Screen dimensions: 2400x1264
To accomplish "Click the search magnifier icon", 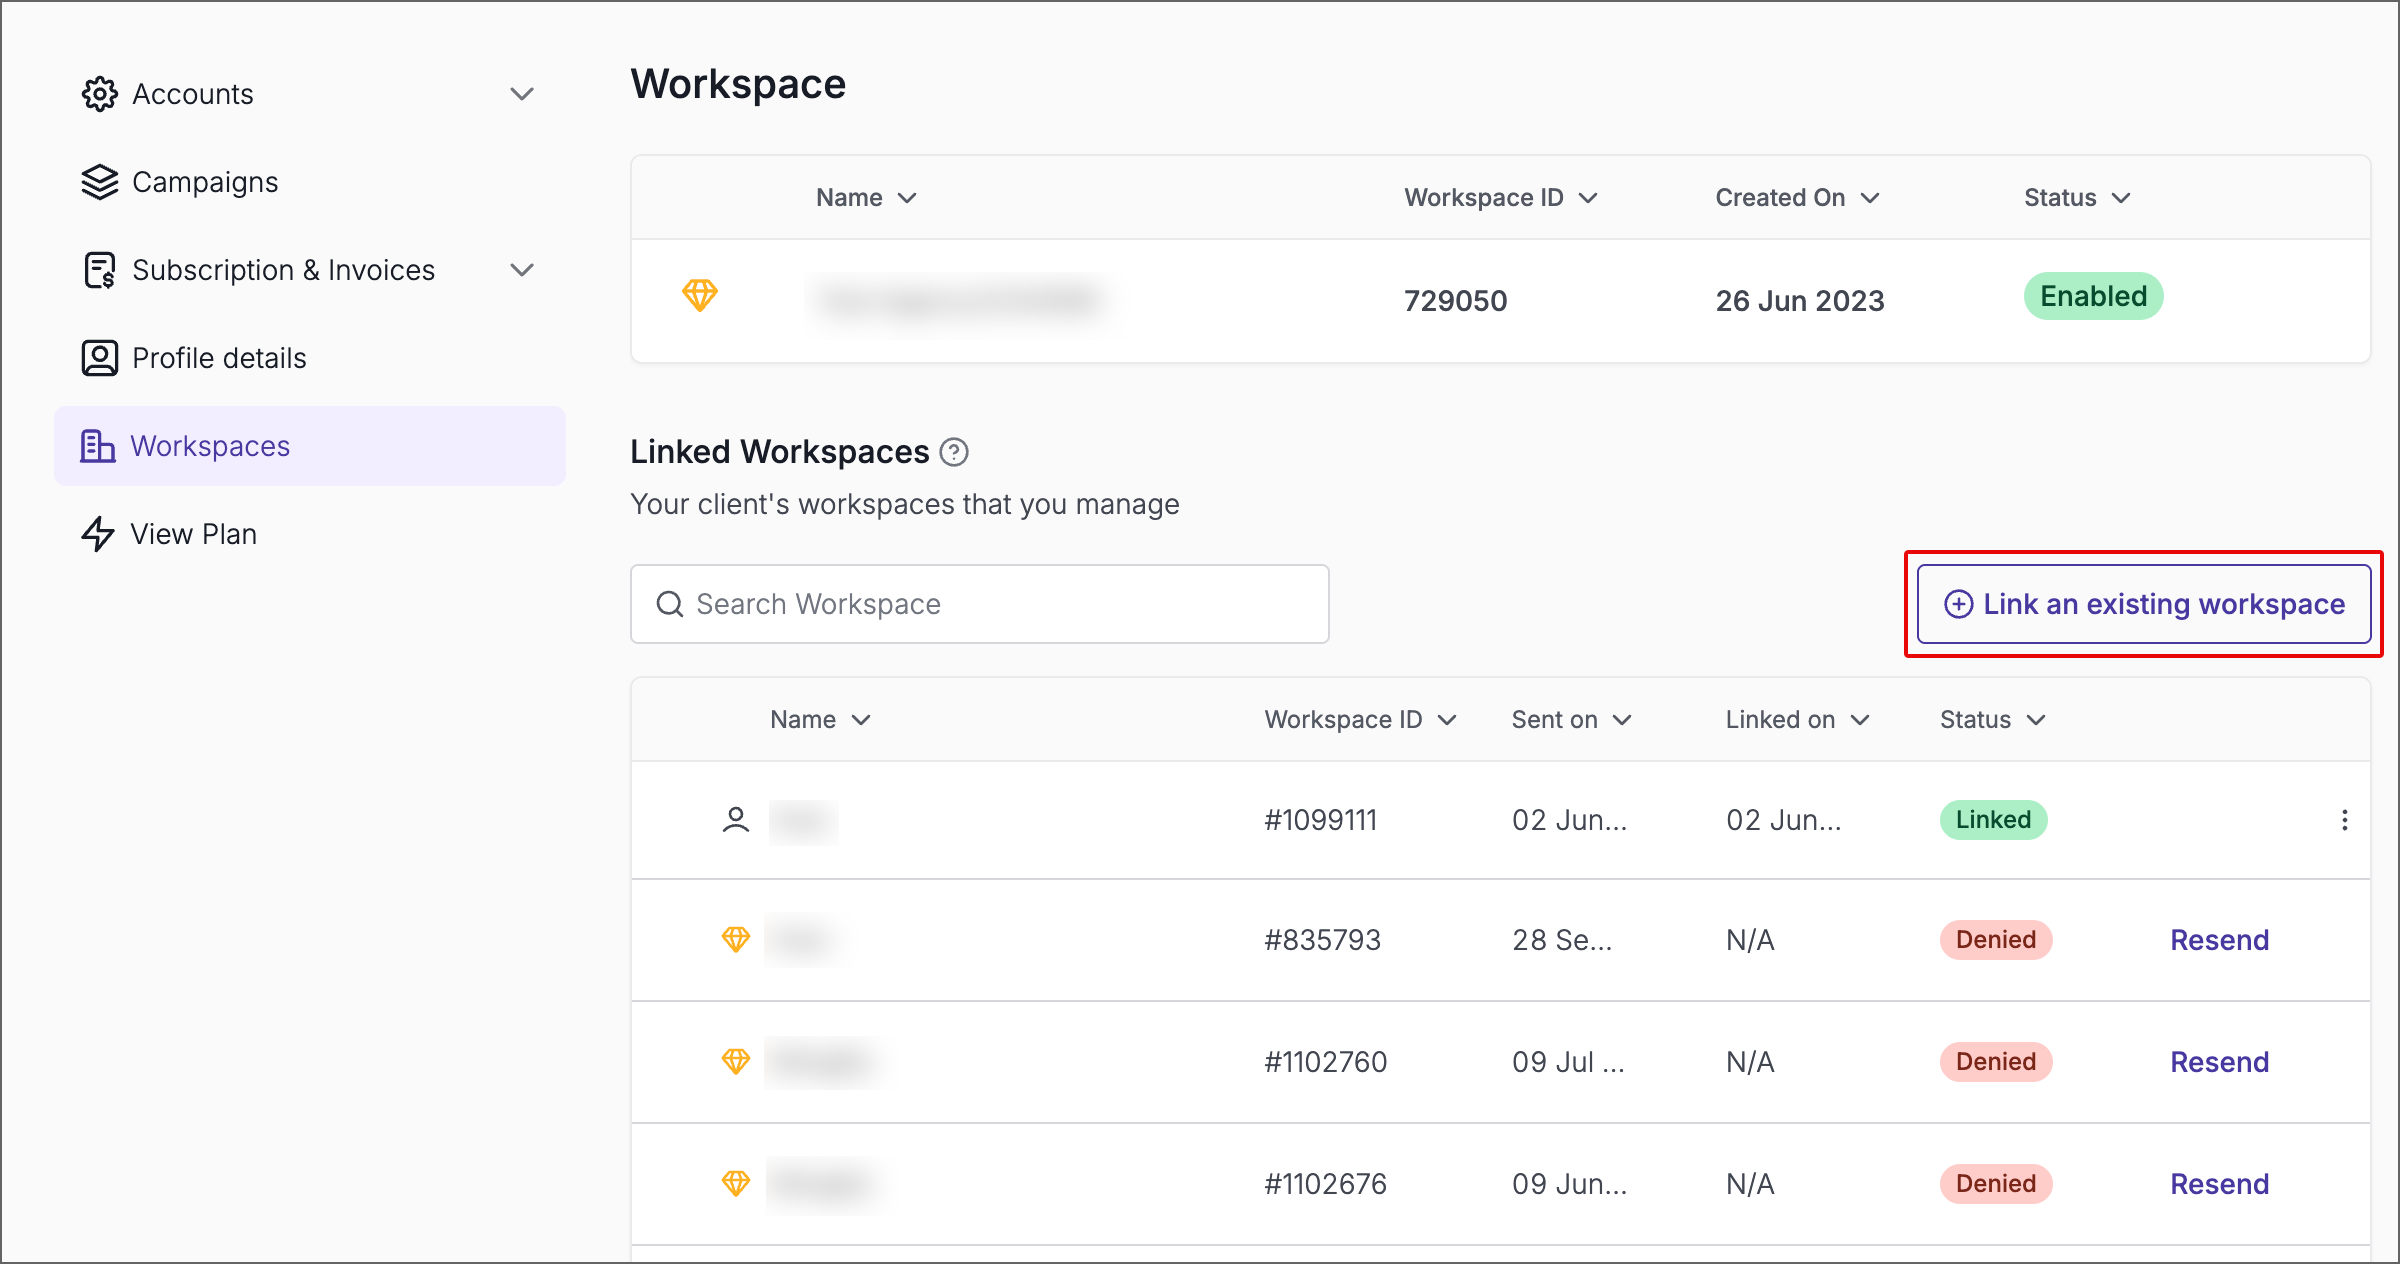I will pyautogui.click(x=670, y=604).
